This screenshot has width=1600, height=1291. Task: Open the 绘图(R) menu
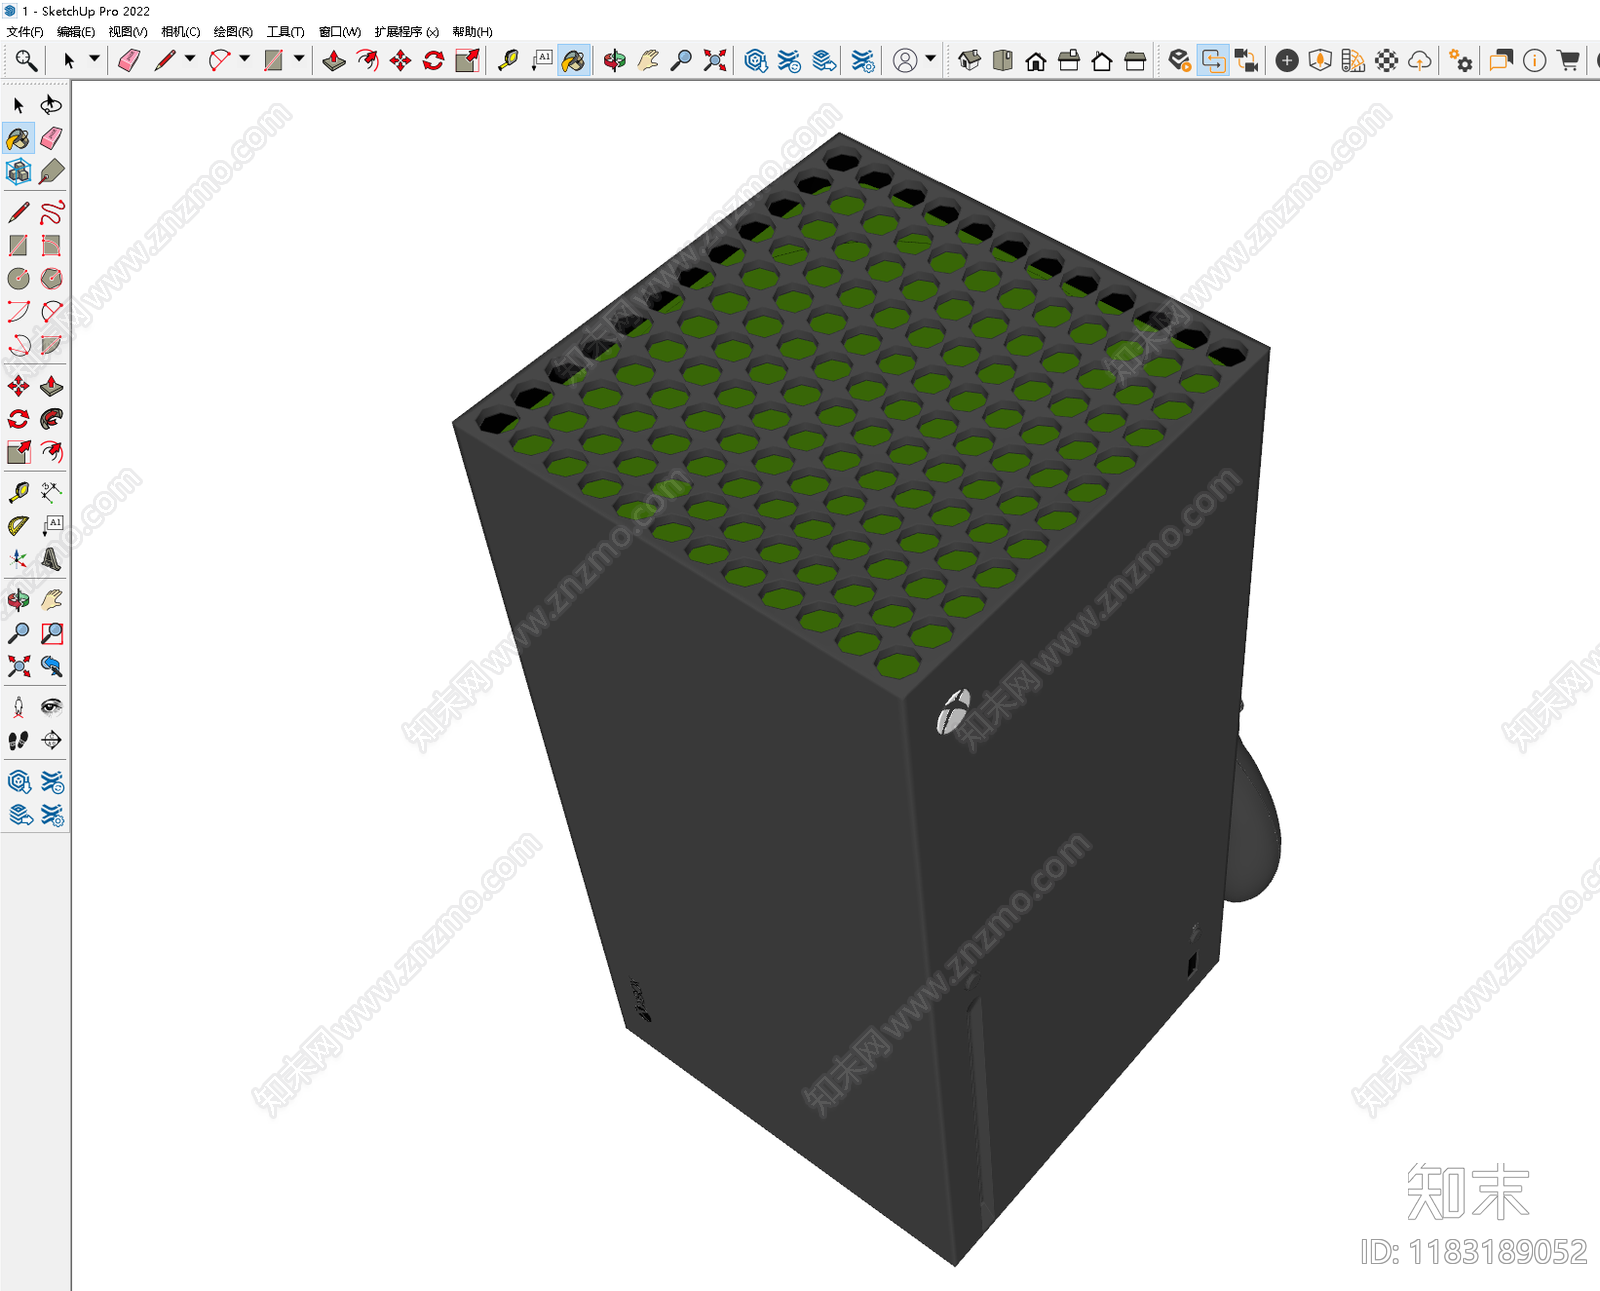pos(233,32)
